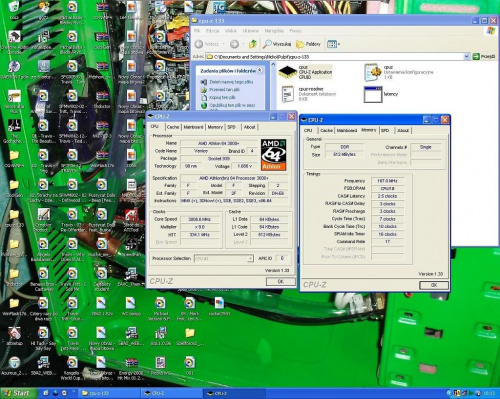500x399 pixels.
Task: Go back using Explorer's Wstecz button
Action: point(207,44)
